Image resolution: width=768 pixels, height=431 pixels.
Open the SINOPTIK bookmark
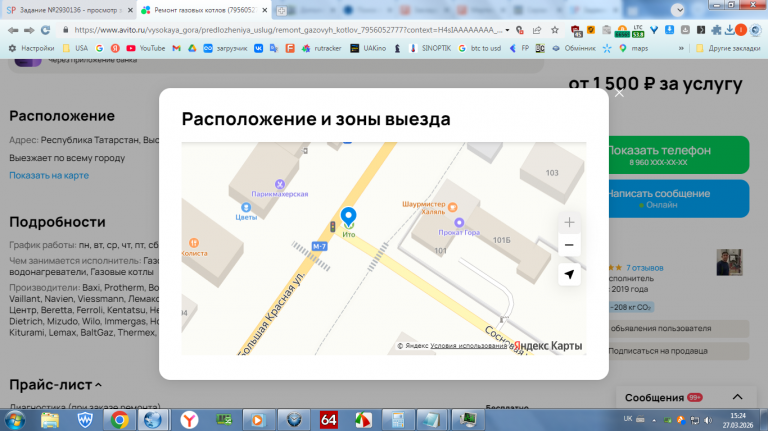point(430,48)
